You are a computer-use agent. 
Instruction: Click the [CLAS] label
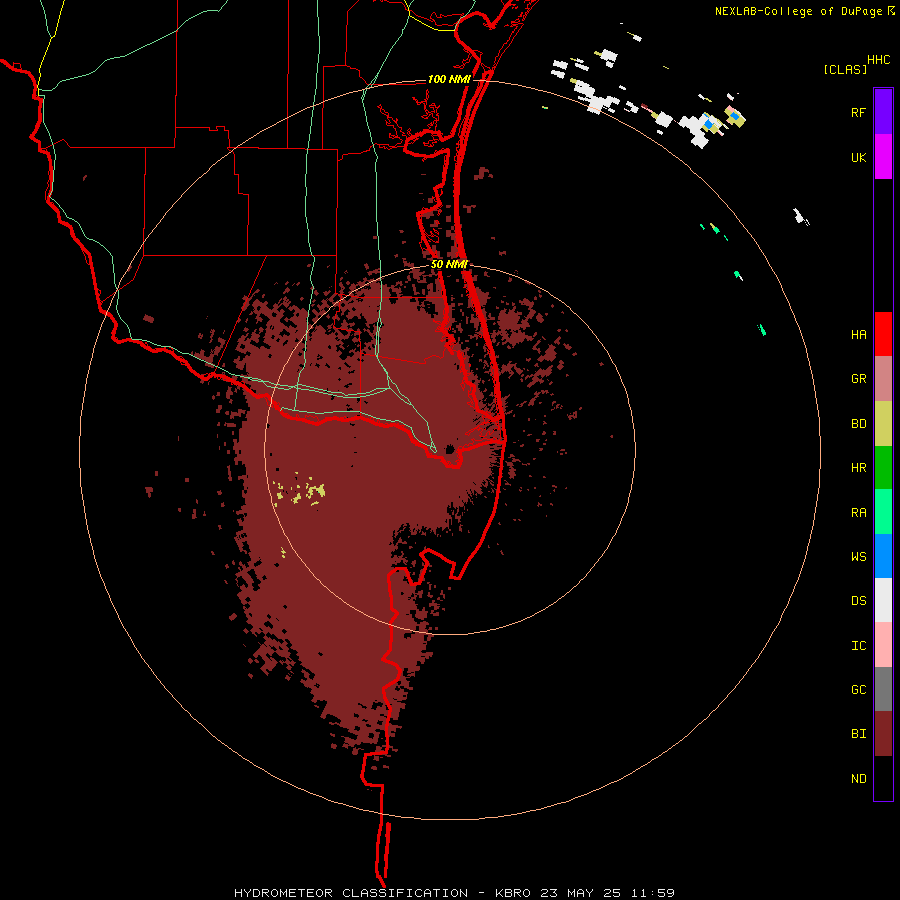click(x=845, y=69)
